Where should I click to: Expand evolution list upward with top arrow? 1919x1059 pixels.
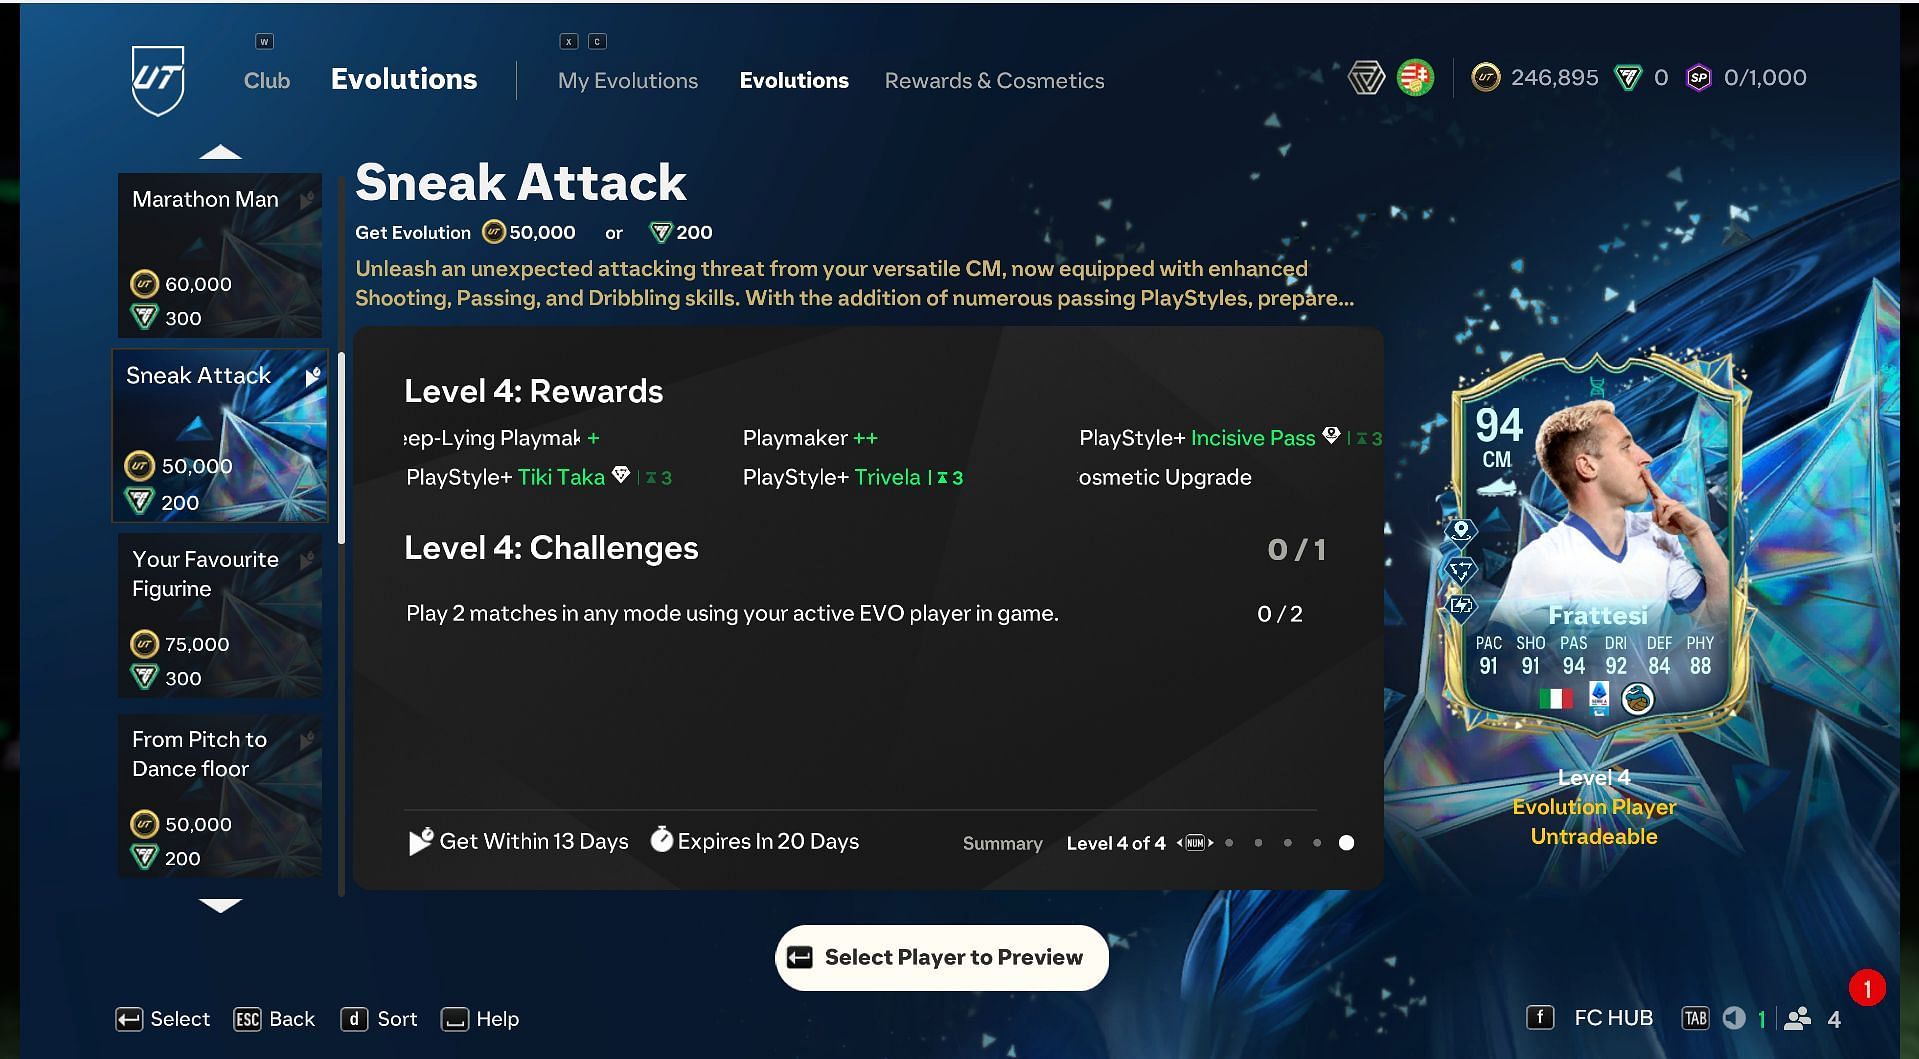tap(220, 152)
